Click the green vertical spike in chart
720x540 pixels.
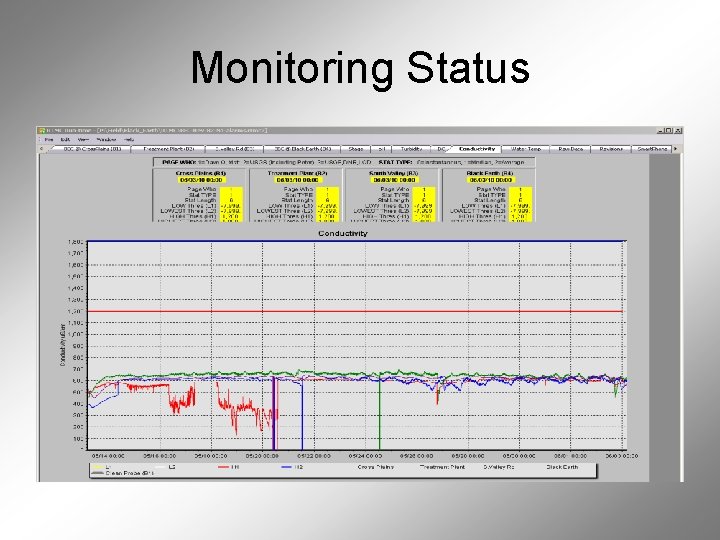coord(380,413)
